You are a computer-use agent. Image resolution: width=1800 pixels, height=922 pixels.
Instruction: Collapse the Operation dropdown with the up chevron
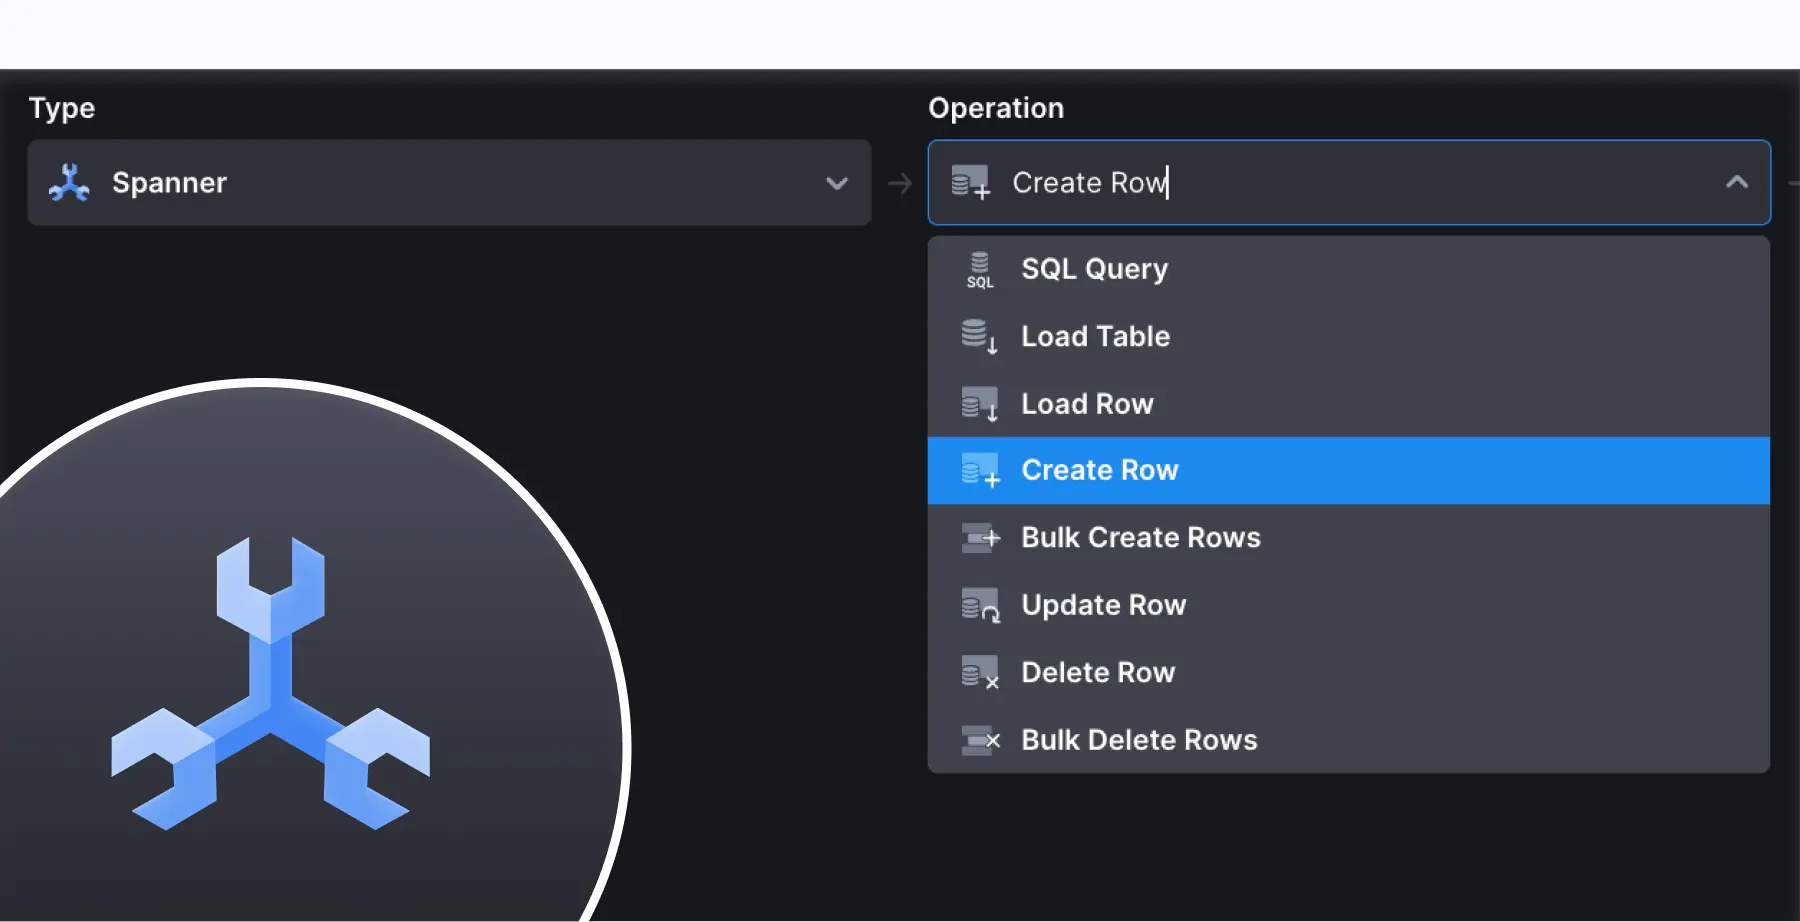pos(1737,182)
